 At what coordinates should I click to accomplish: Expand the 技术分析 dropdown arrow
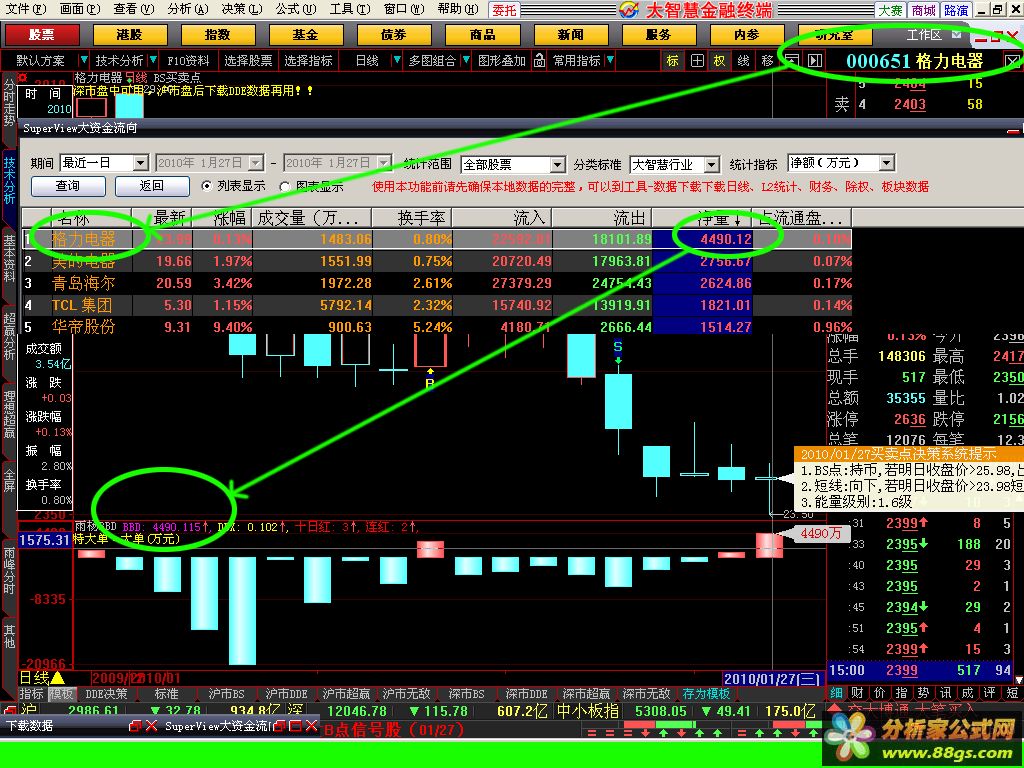[x=152, y=61]
